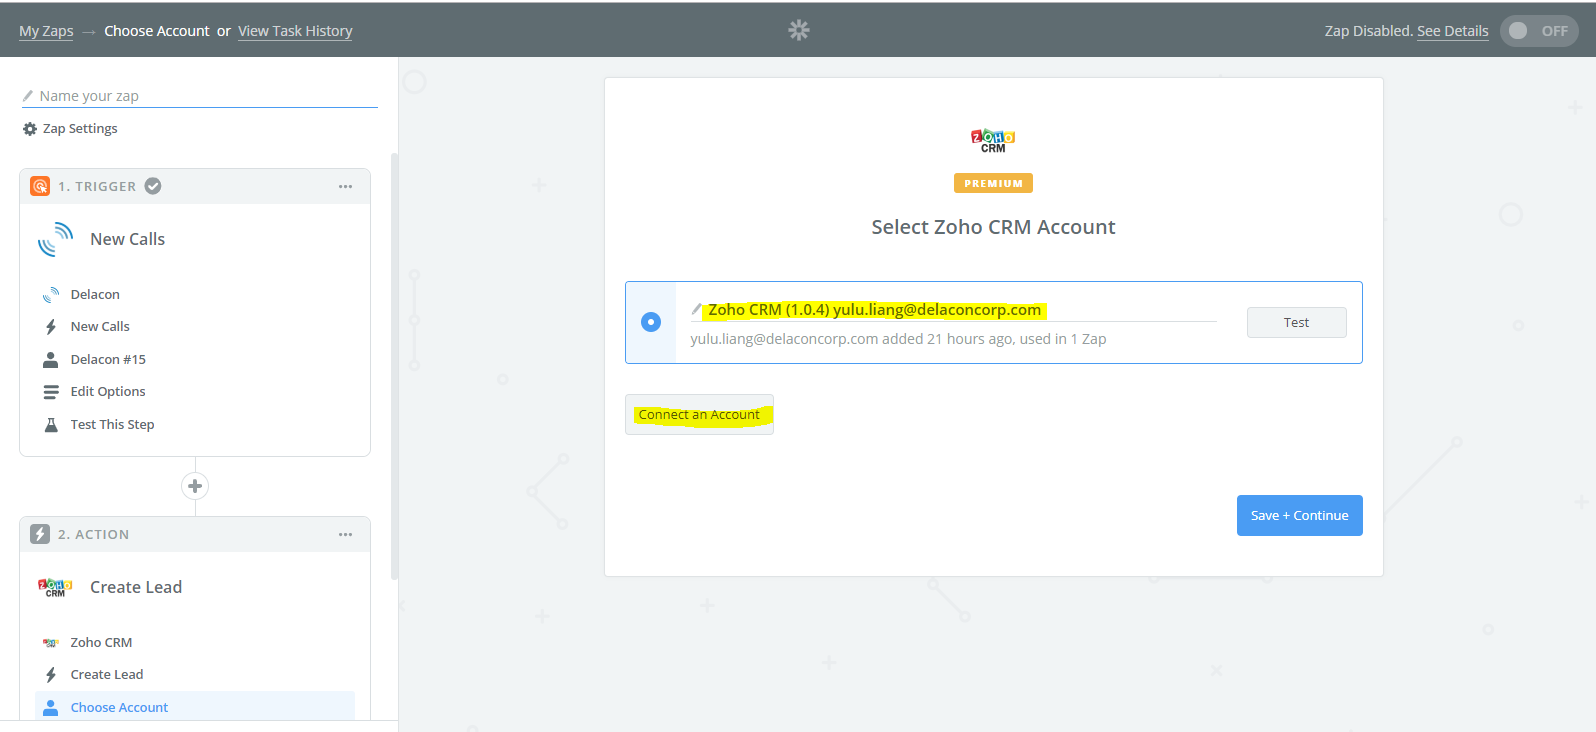
Task: Click the orange trigger app icon
Action: pos(40,186)
